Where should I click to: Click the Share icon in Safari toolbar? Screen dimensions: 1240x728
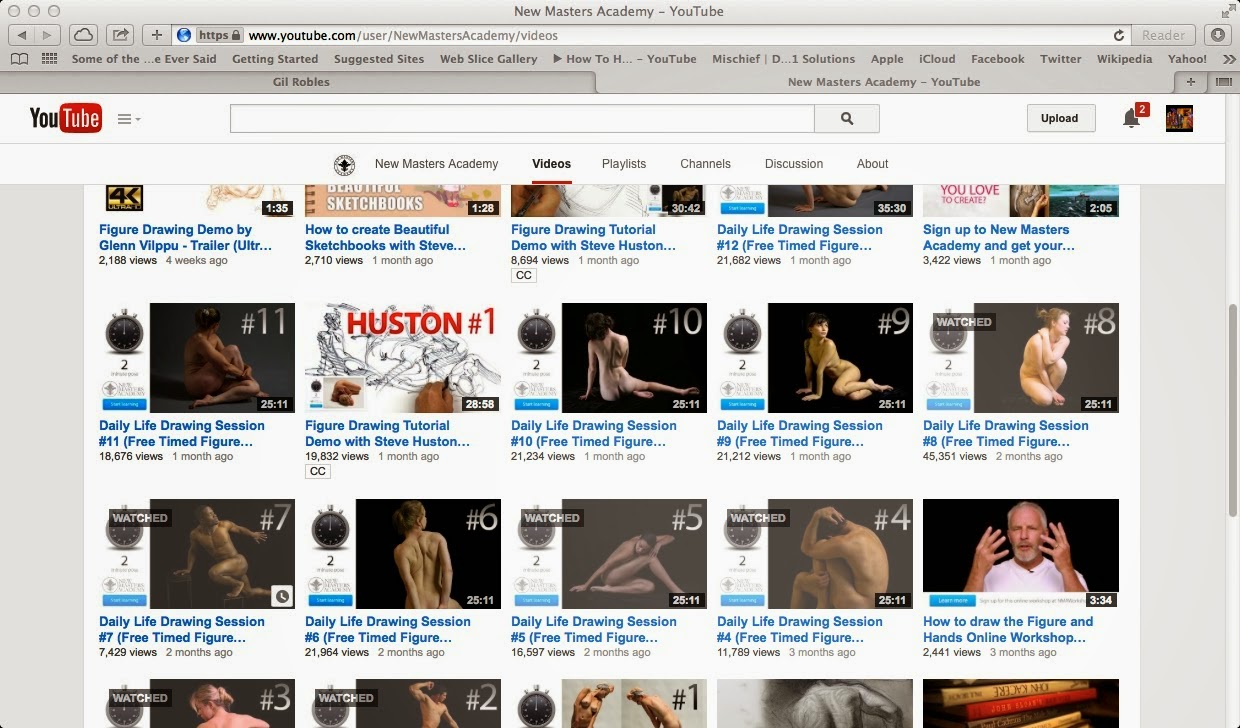click(x=119, y=35)
